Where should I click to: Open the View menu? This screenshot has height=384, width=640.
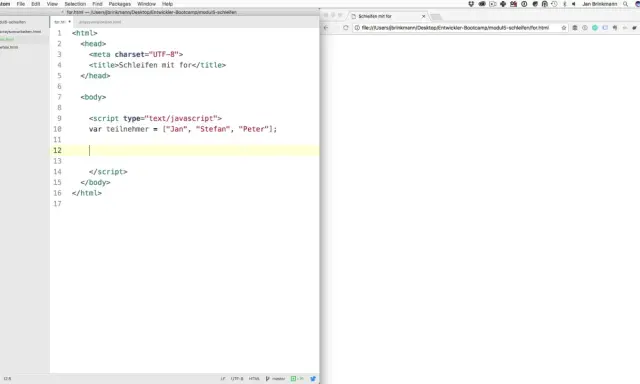[x=52, y=4]
